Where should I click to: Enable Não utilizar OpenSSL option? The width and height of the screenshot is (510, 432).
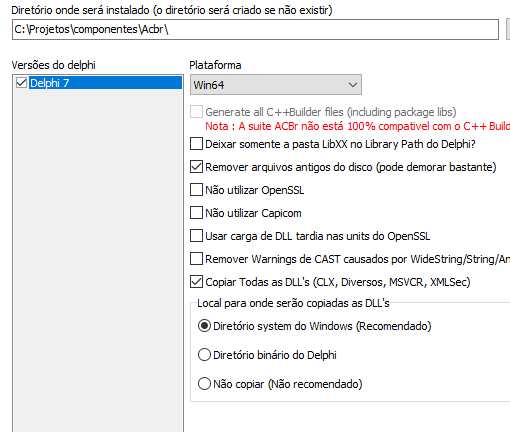pyautogui.click(x=196, y=190)
